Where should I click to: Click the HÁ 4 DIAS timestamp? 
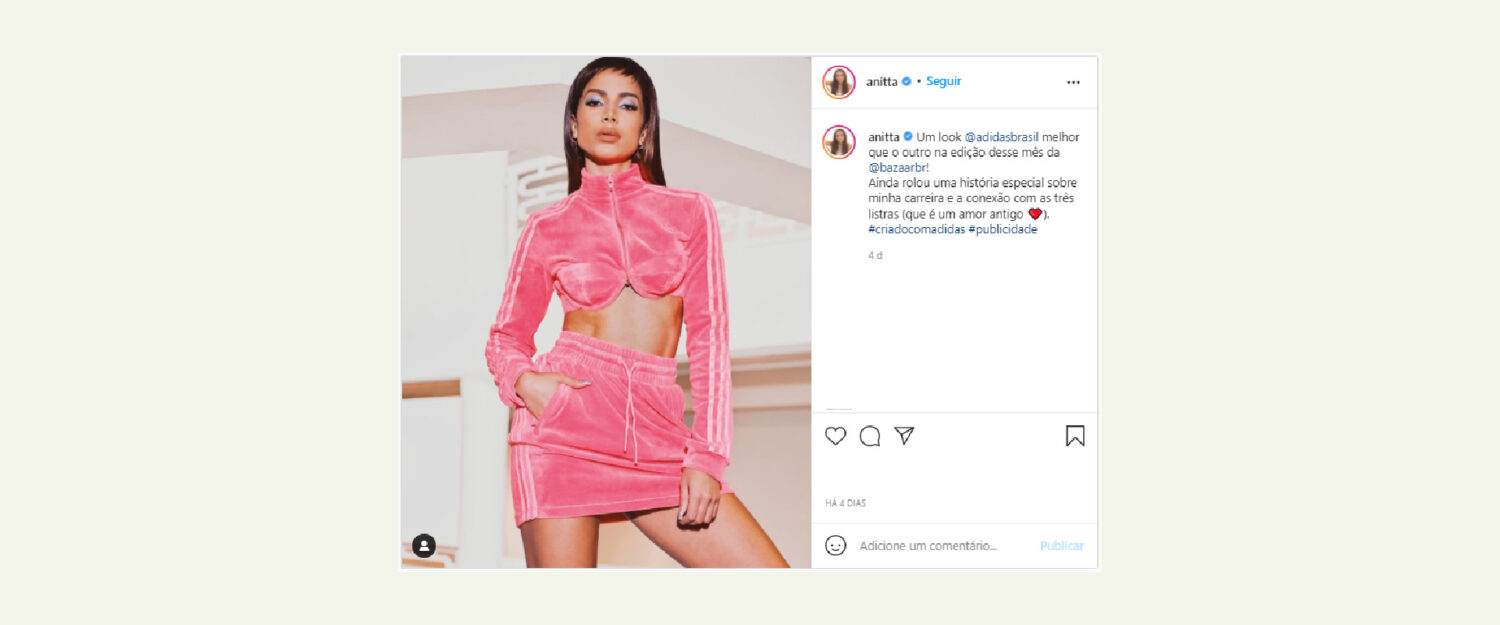pyautogui.click(x=846, y=503)
